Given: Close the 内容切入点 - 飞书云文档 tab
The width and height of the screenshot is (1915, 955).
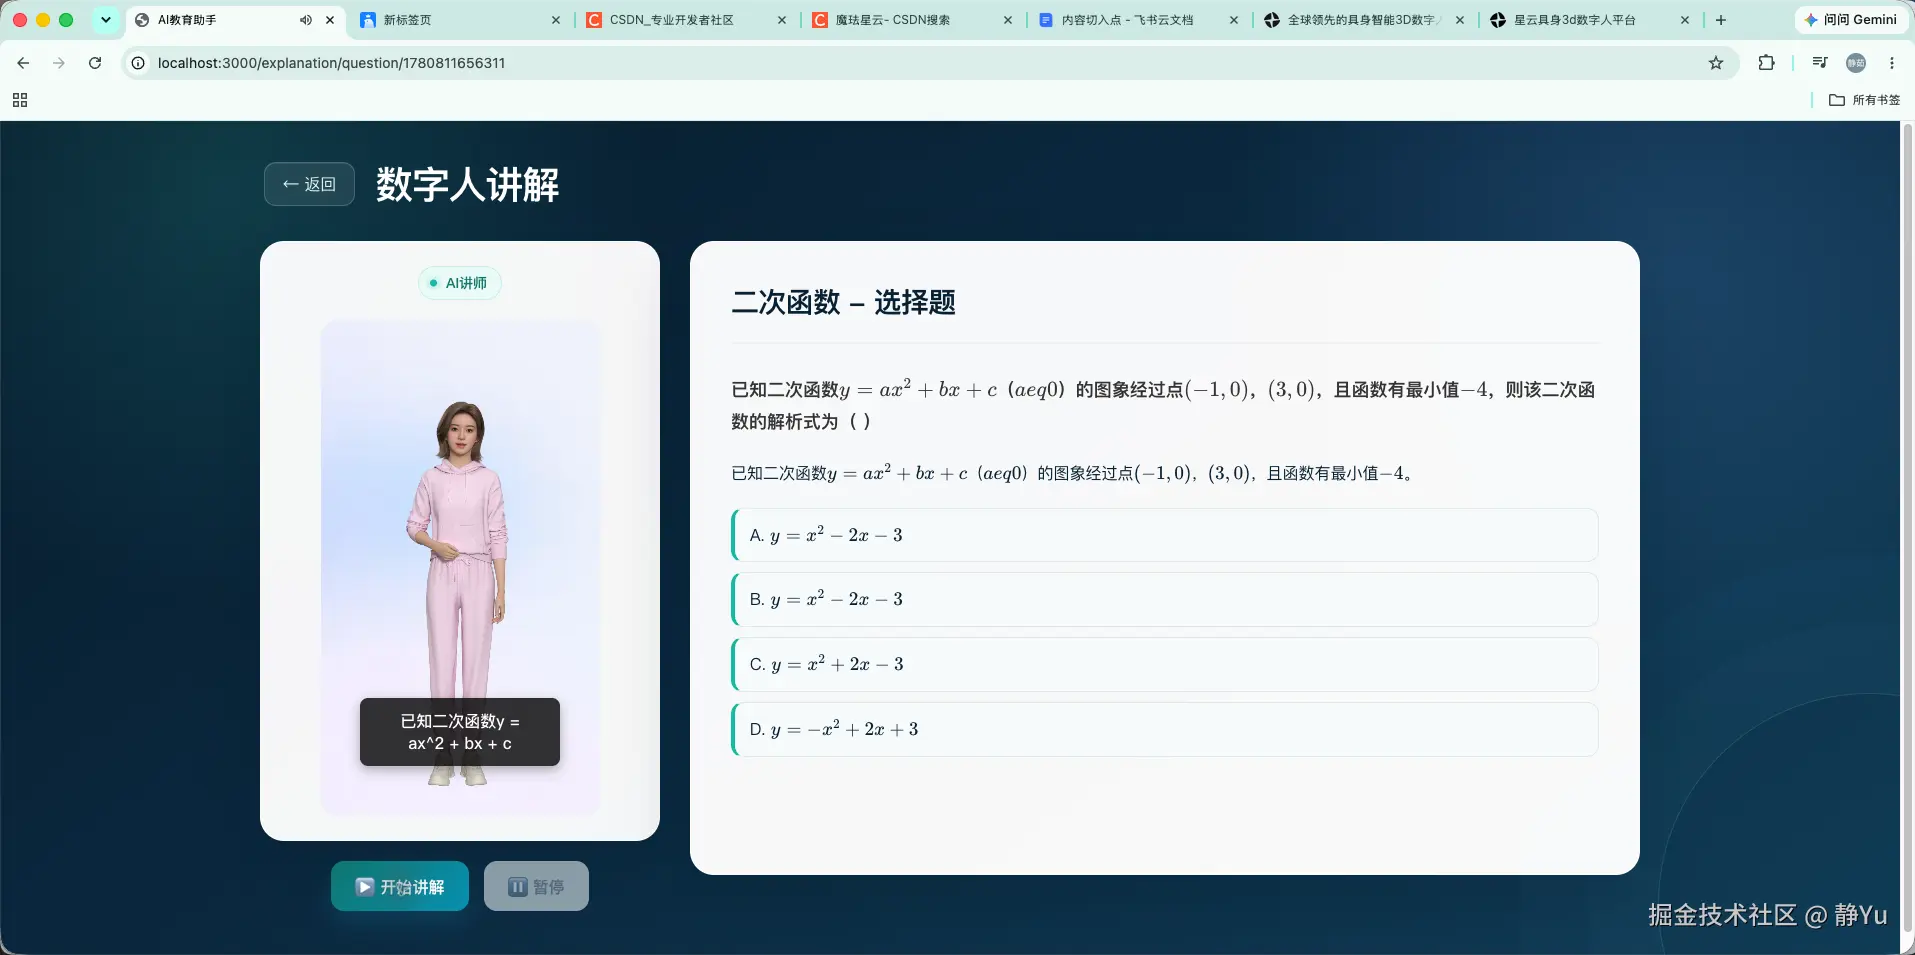Looking at the screenshot, I should tap(1234, 20).
